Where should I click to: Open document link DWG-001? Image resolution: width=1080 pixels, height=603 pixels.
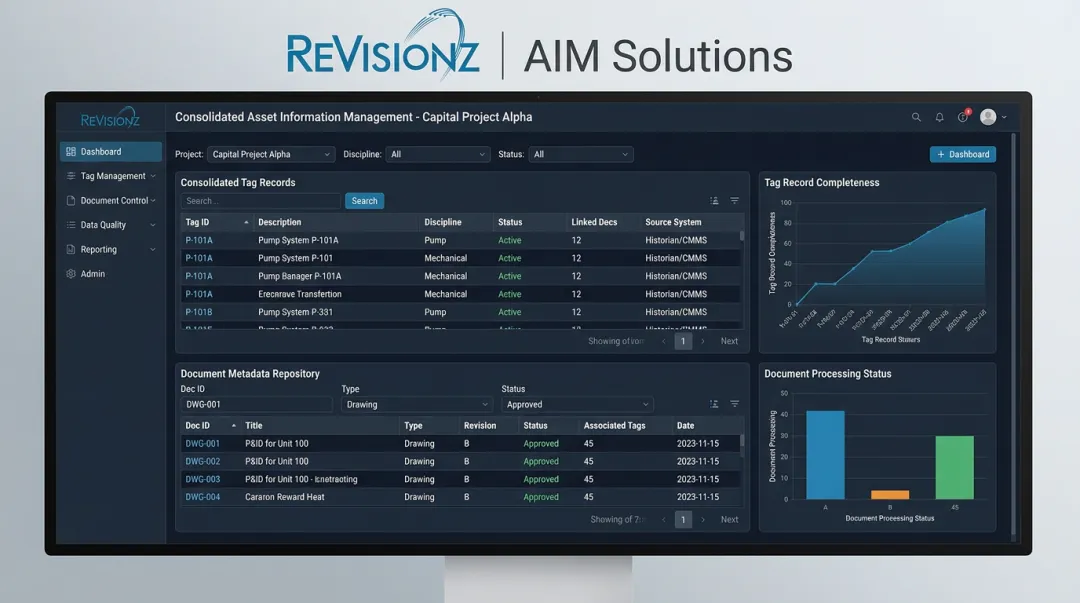[x=202, y=444]
